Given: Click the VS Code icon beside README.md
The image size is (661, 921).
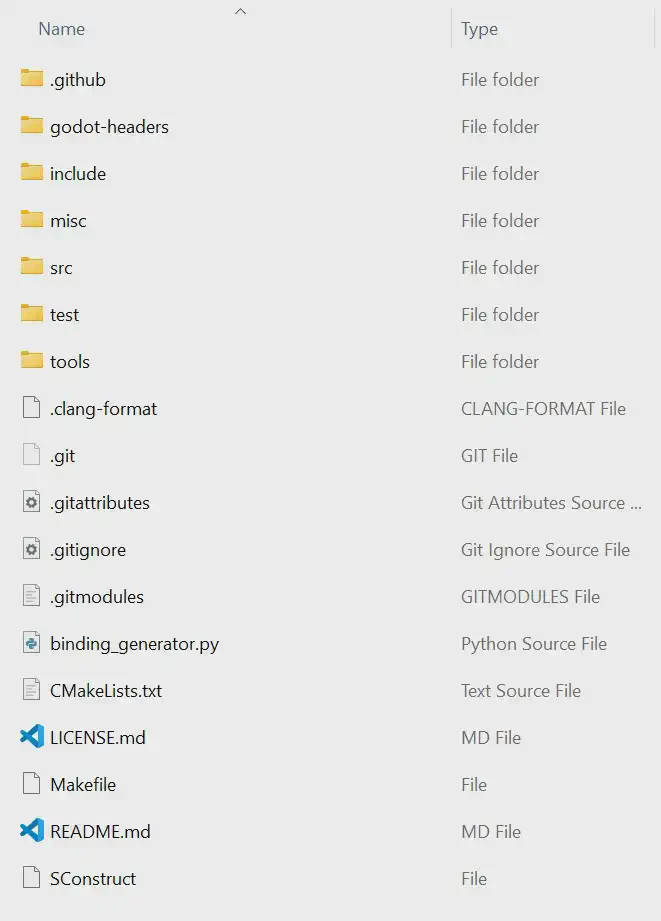Looking at the screenshot, I should [x=32, y=831].
